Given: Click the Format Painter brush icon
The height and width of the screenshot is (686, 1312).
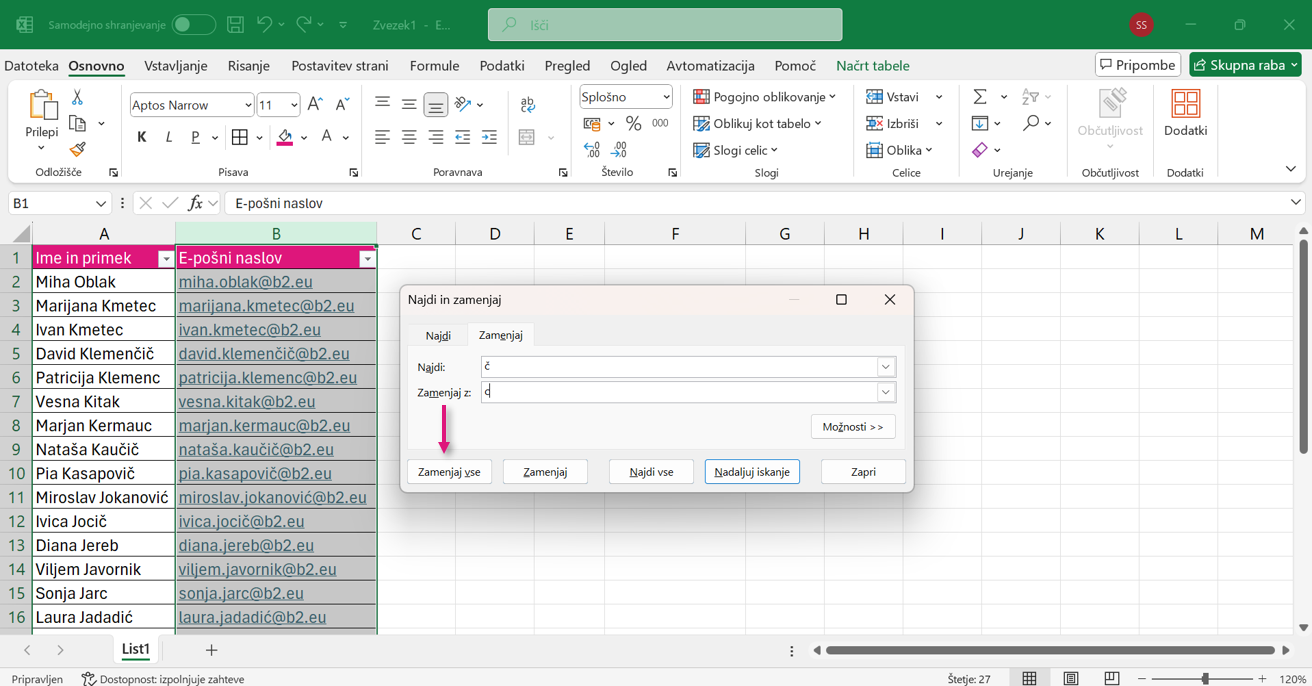Looking at the screenshot, I should pyautogui.click(x=77, y=149).
